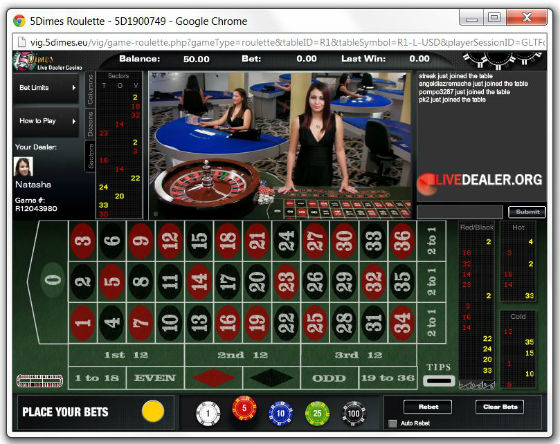Image resolution: width=560 pixels, height=444 pixels.
Task: Place a chip on red 21
Action: (257, 241)
